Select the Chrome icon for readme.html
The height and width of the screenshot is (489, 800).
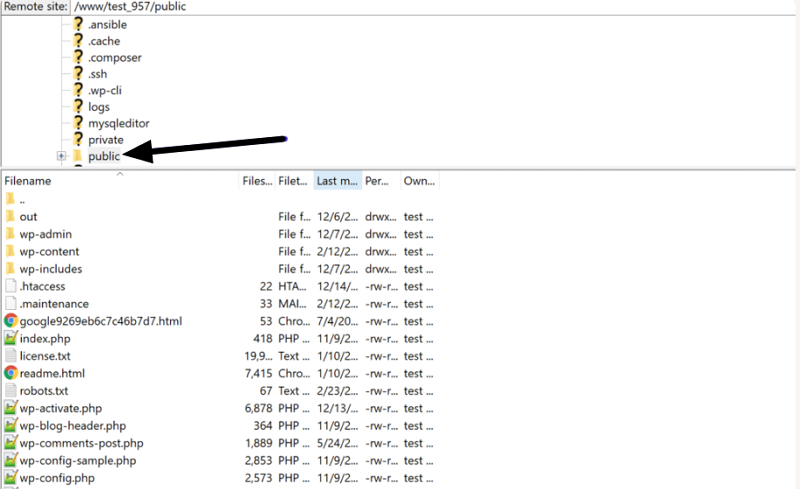click(11, 373)
